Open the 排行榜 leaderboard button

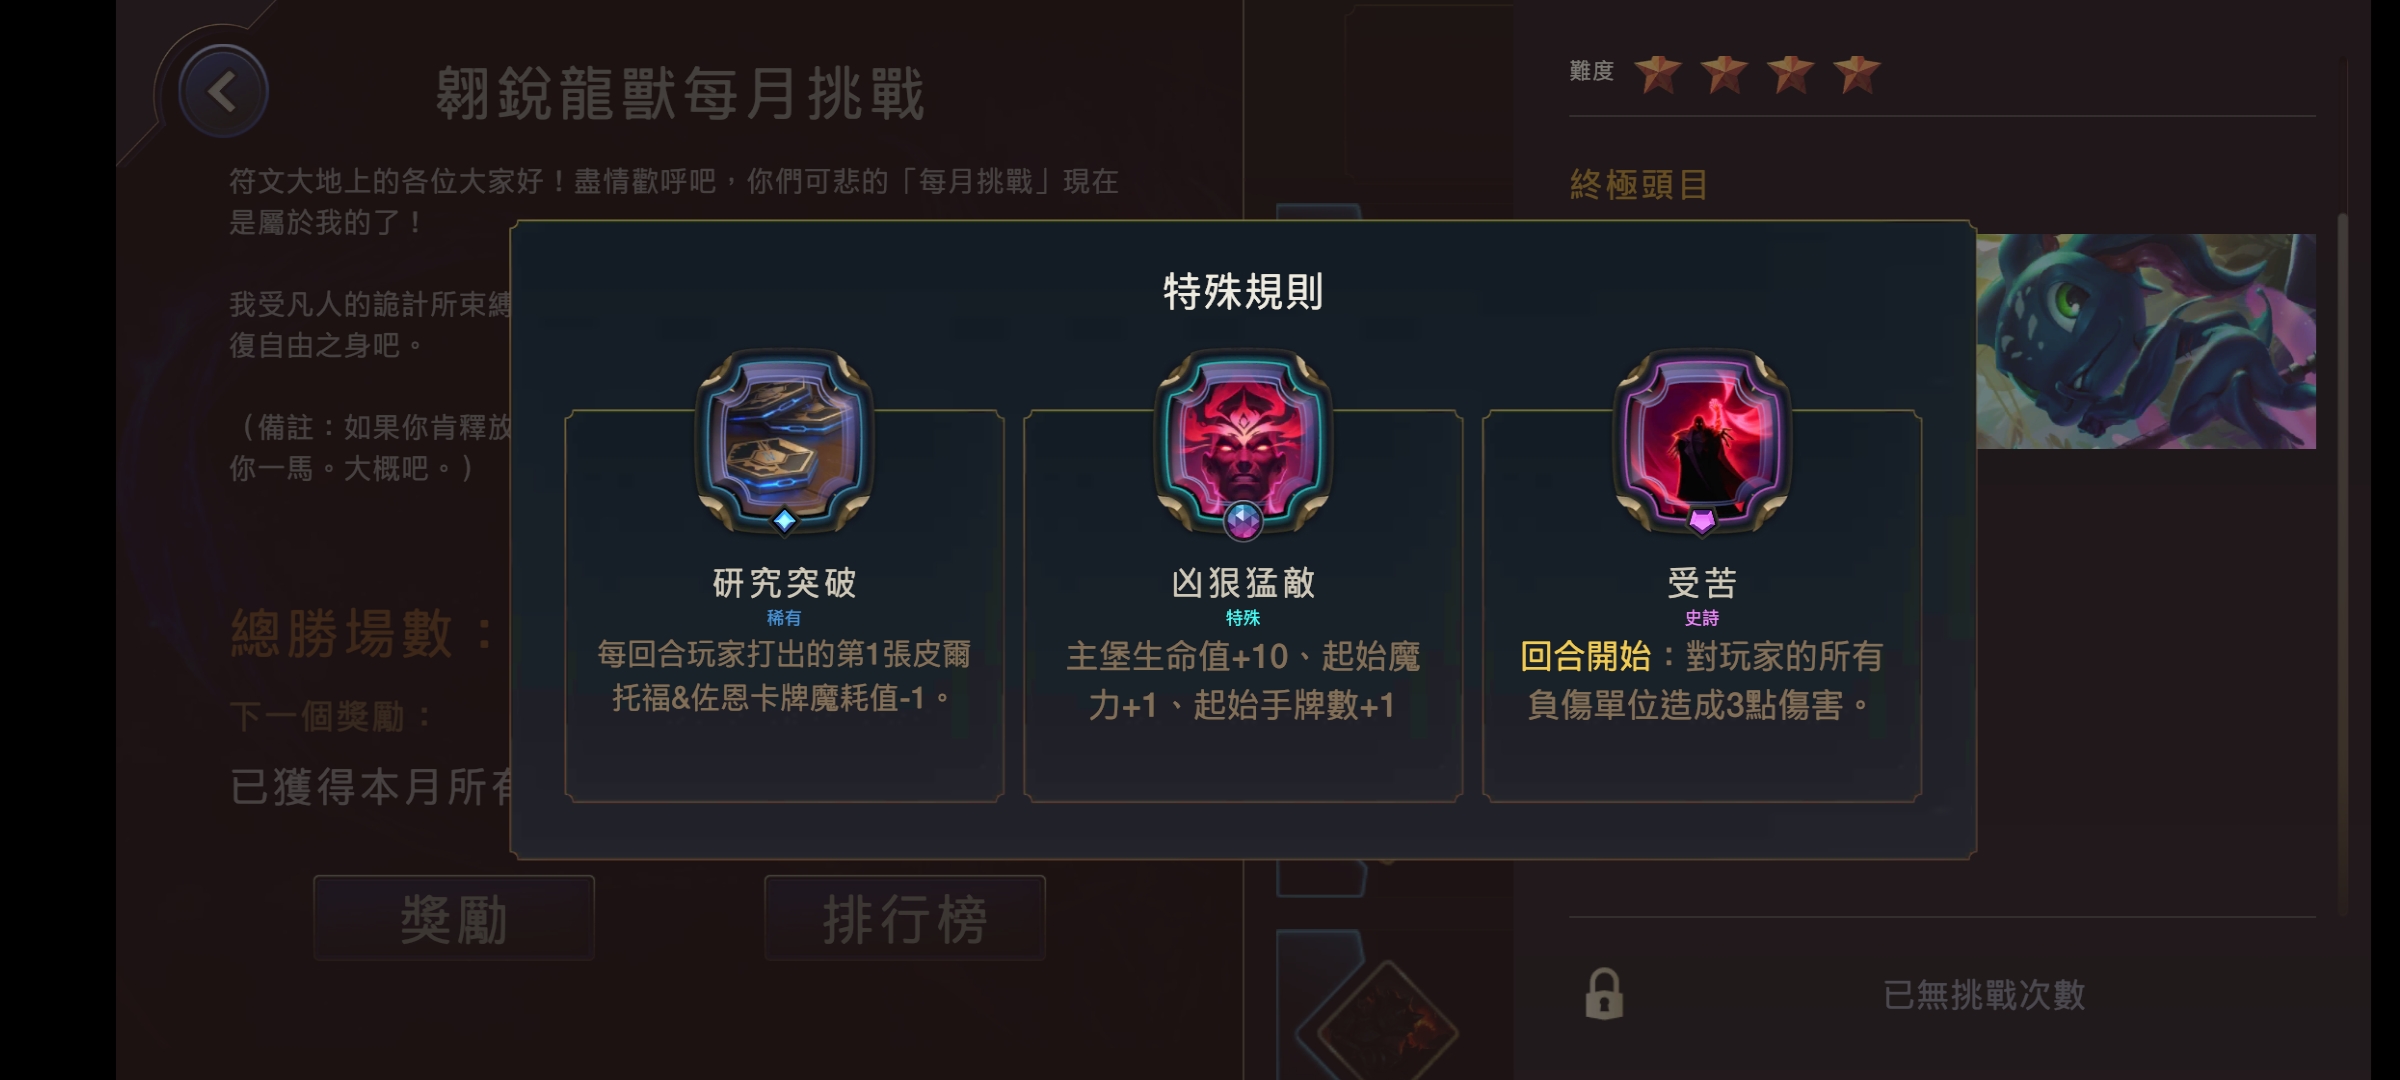tap(905, 918)
